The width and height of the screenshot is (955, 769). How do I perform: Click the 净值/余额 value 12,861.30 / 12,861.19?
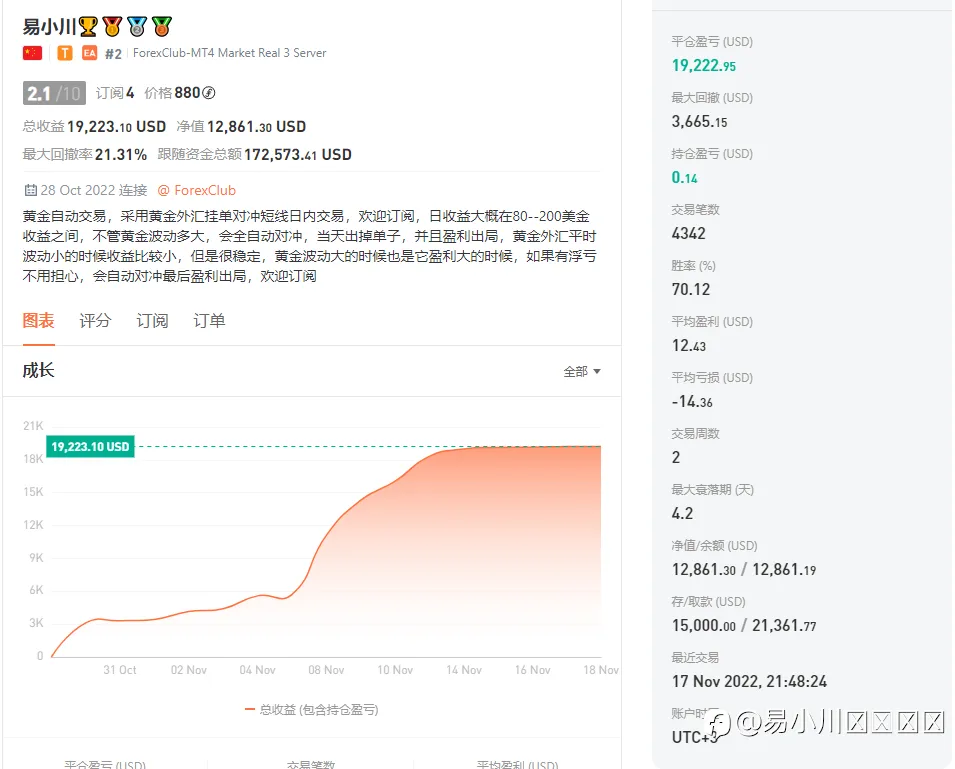click(x=744, y=569)
